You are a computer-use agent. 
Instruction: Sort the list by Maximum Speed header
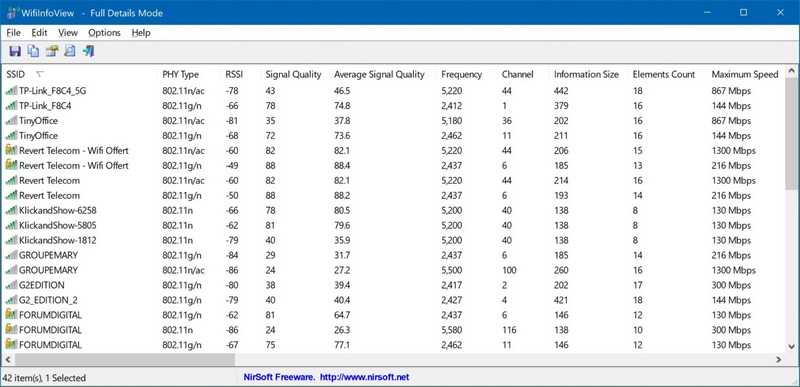pos(745,74)
